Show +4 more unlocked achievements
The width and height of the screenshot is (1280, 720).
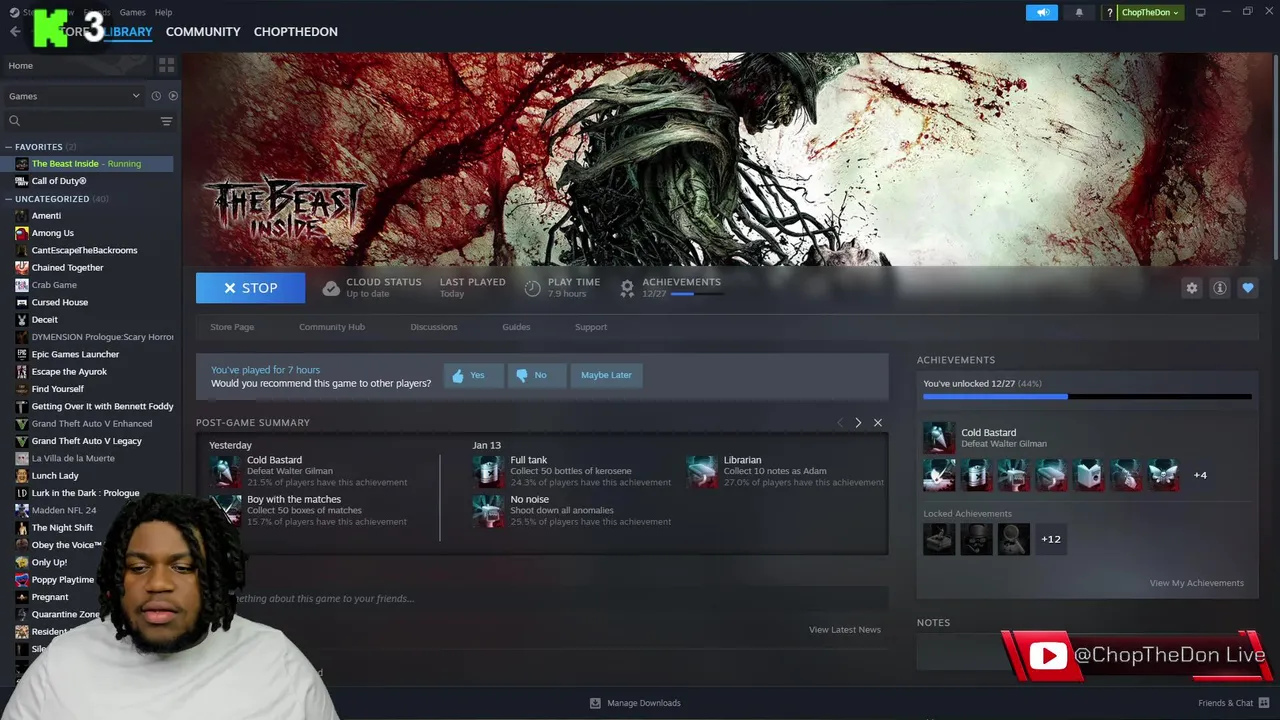1200,475
